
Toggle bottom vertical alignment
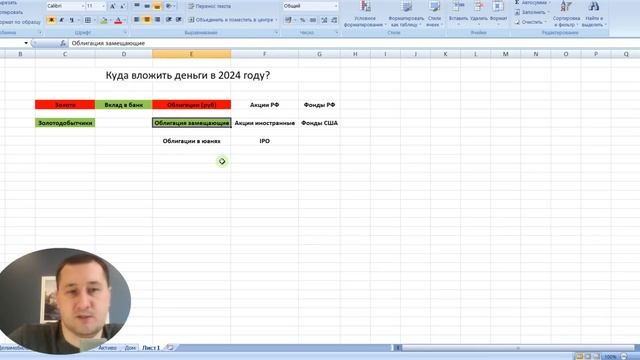point(157,6)
